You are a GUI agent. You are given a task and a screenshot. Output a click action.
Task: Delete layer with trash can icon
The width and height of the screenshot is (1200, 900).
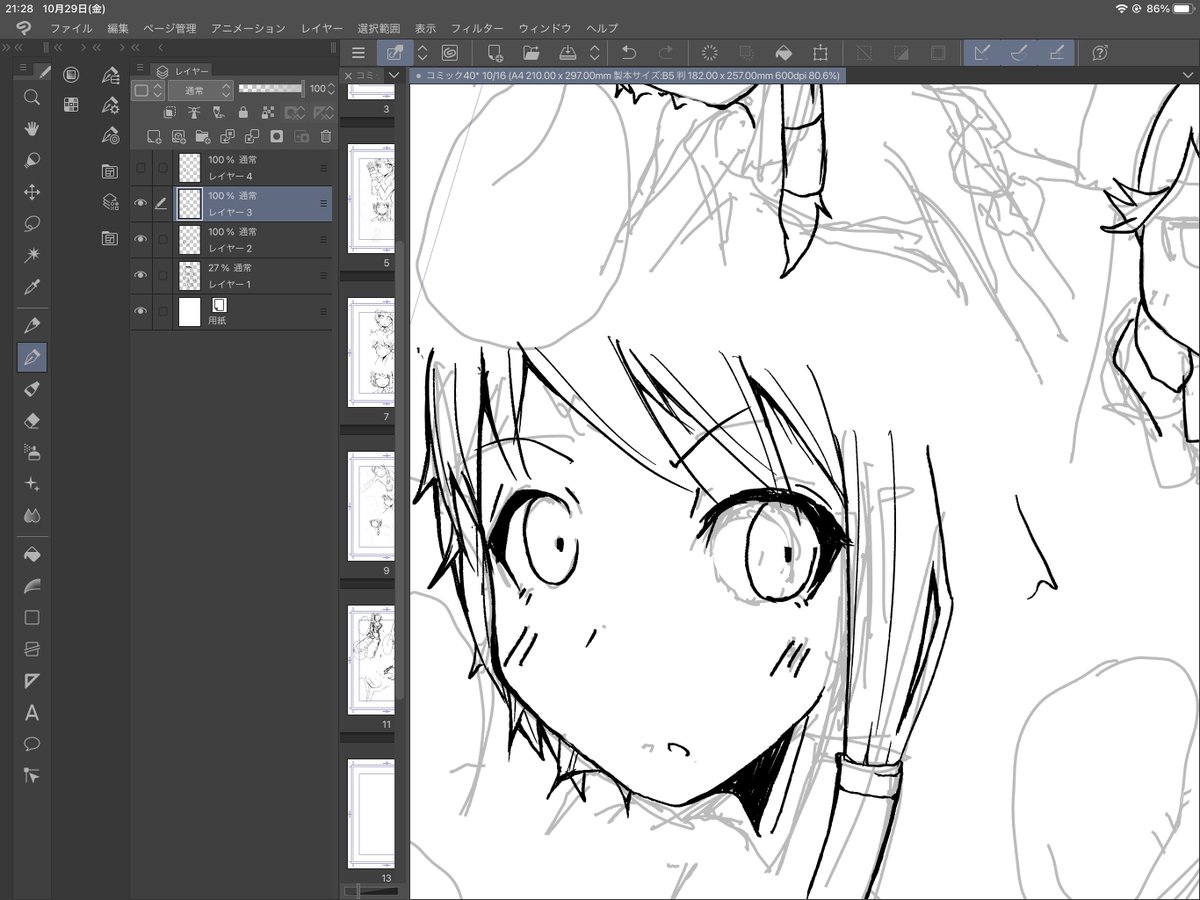click(x=326, y=137)
